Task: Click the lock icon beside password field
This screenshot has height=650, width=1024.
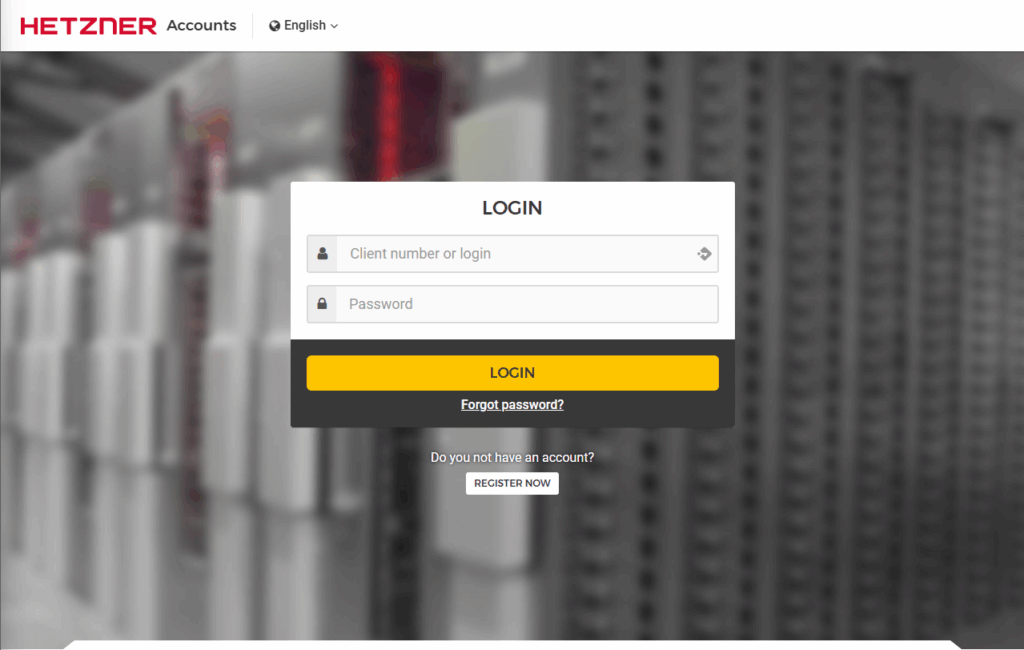Action: pos(323,304)
